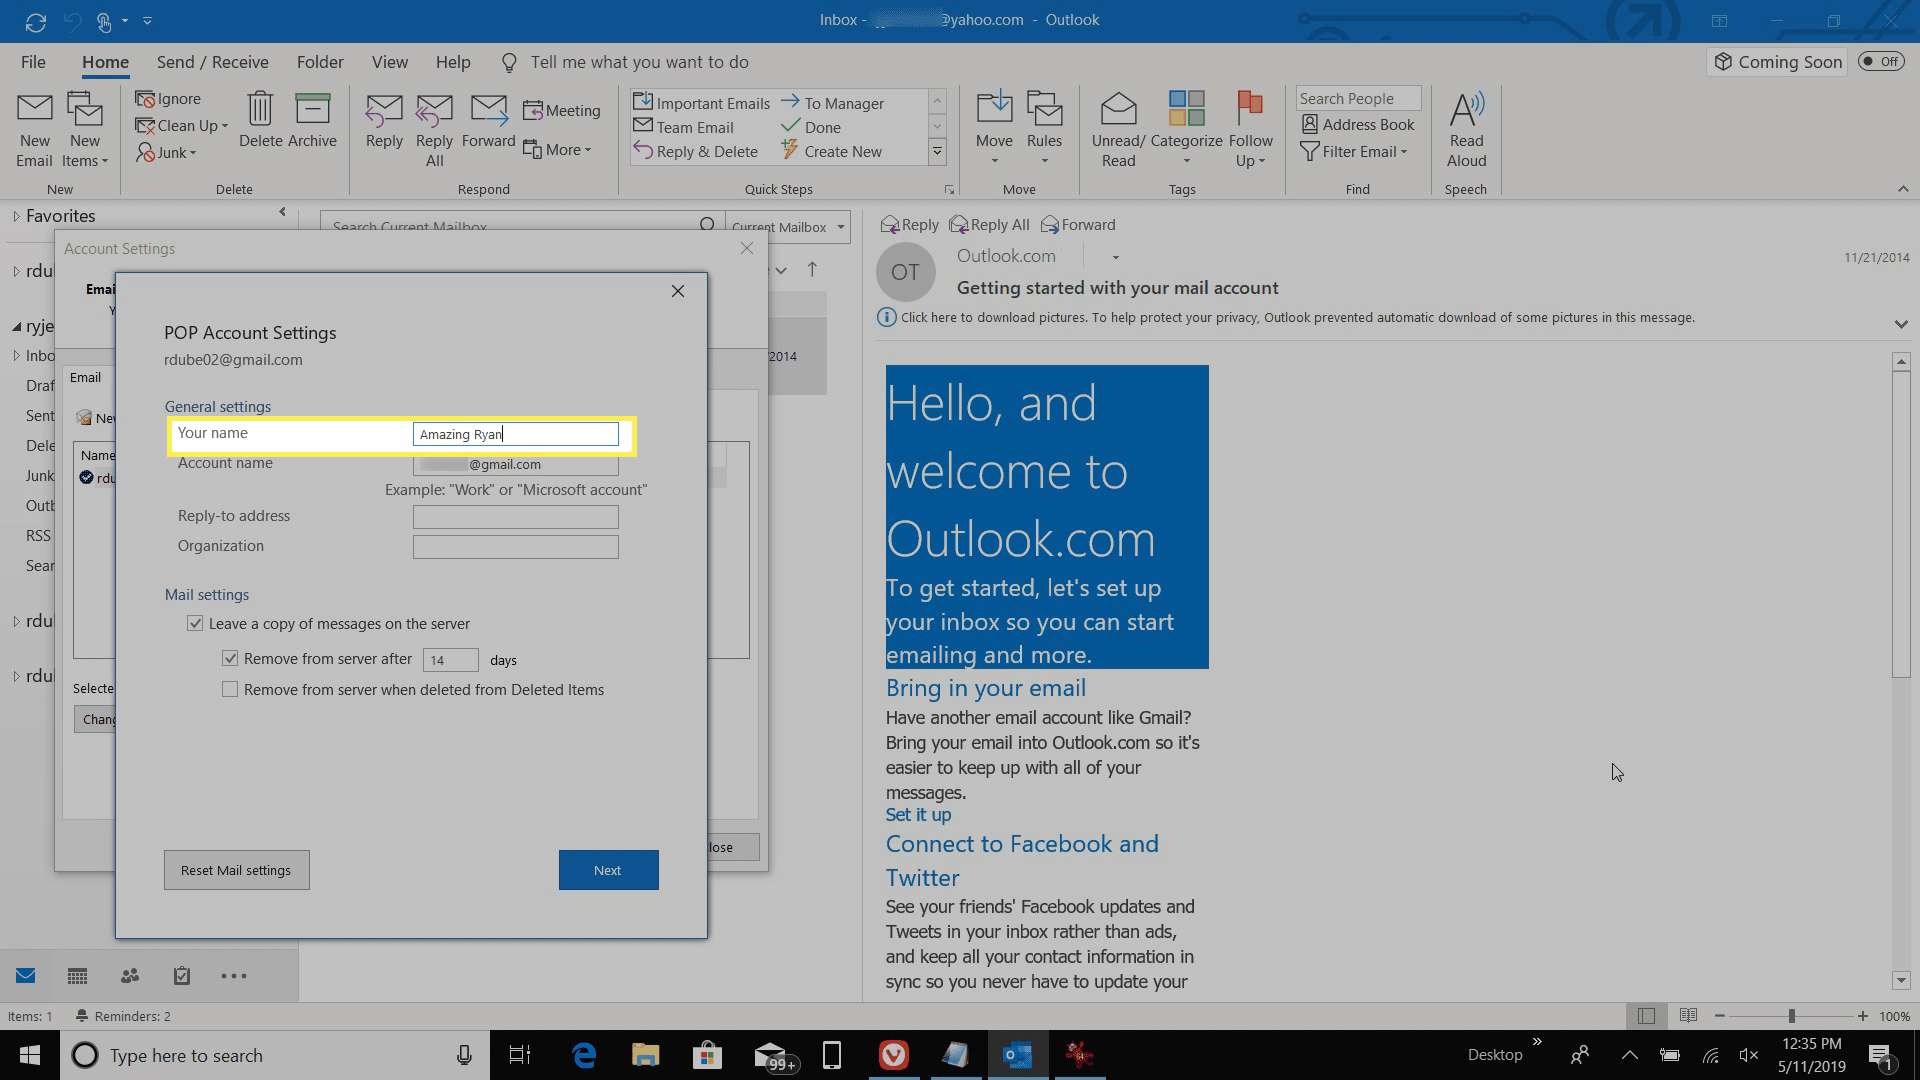Click the Organization text field
Viewport: 1920px width, 1080px height.
pyautogui.click(x=515, y=547)
